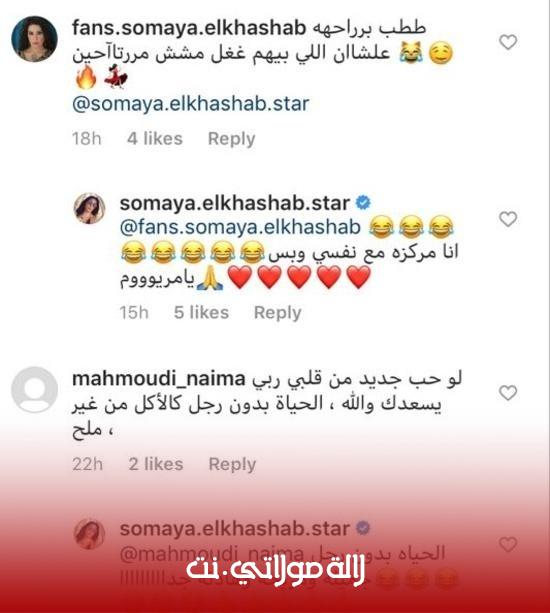
Task: Reply to the 18h comment
Action: 231,139
